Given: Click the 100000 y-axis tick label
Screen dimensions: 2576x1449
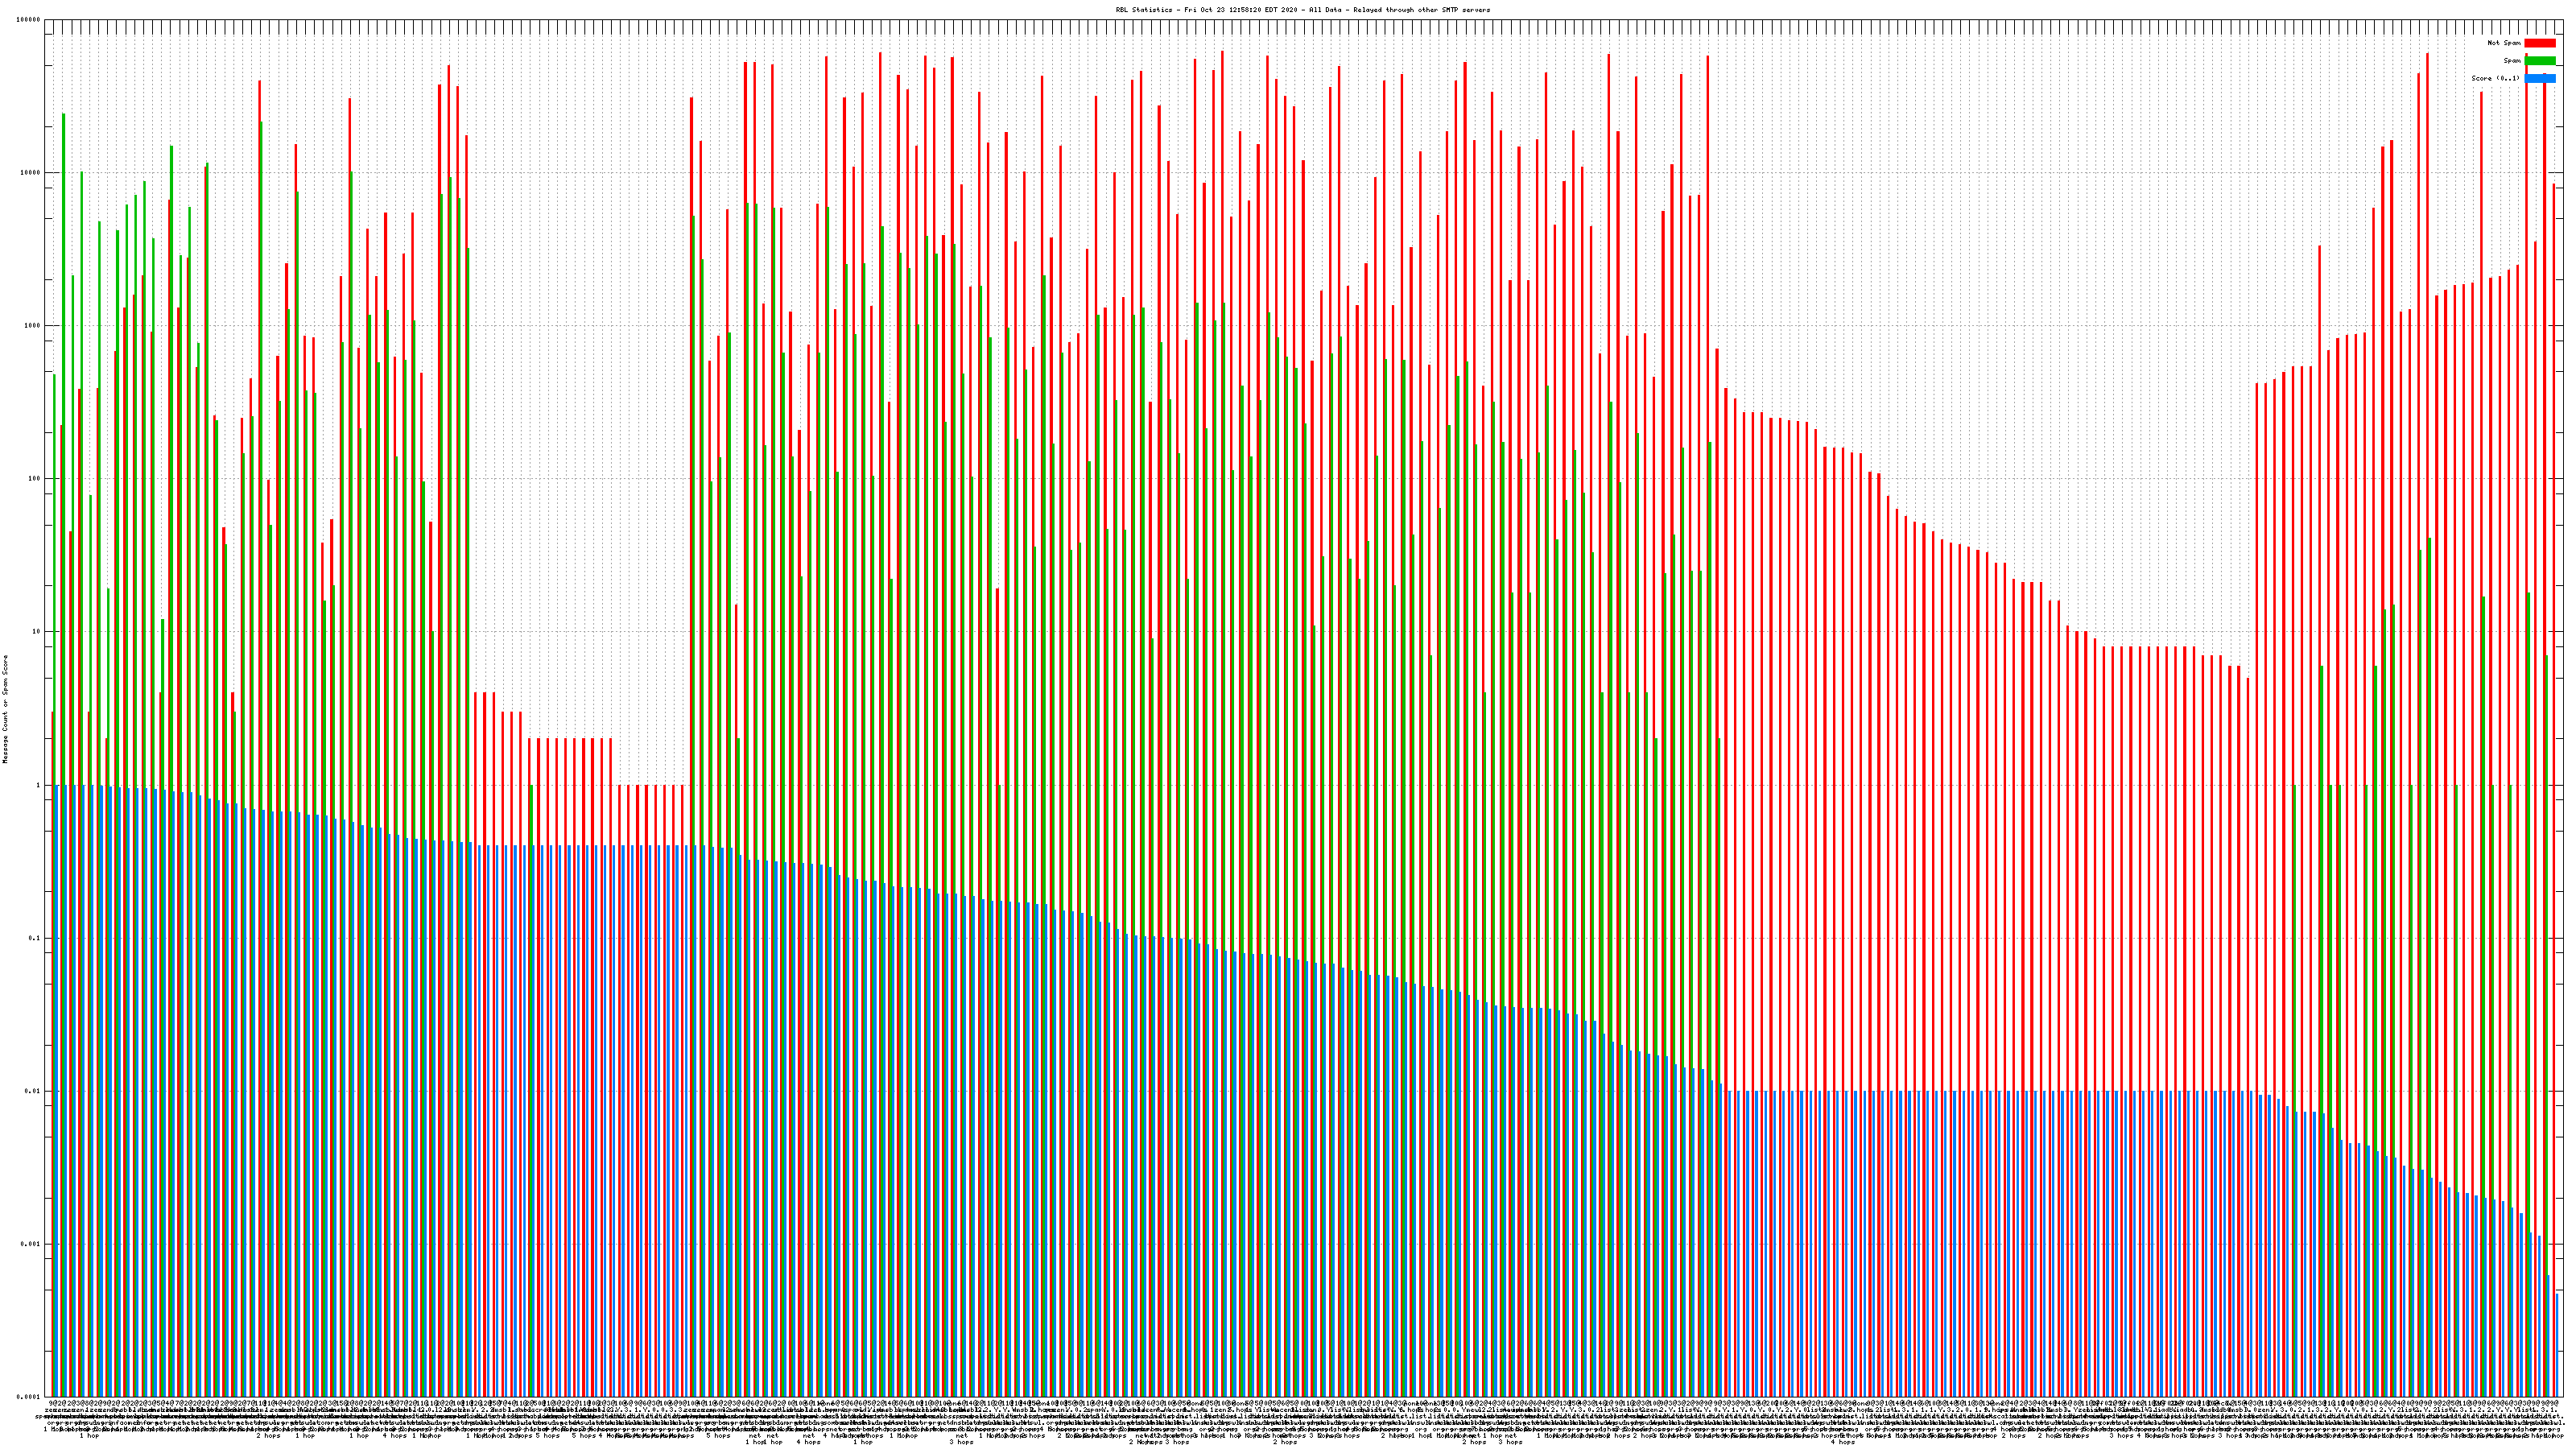Looking at the screenshot, I should (29, 20).
